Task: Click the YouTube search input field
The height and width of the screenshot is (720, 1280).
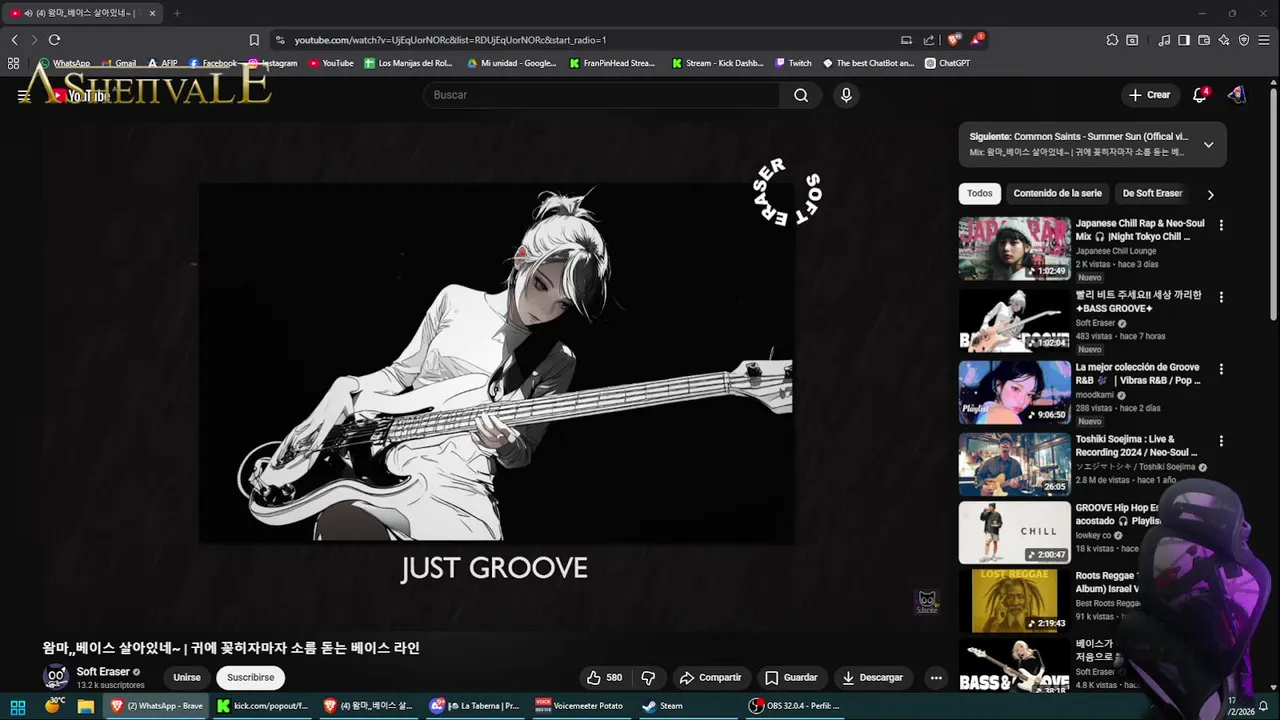Action: click(x=601, y=95)
